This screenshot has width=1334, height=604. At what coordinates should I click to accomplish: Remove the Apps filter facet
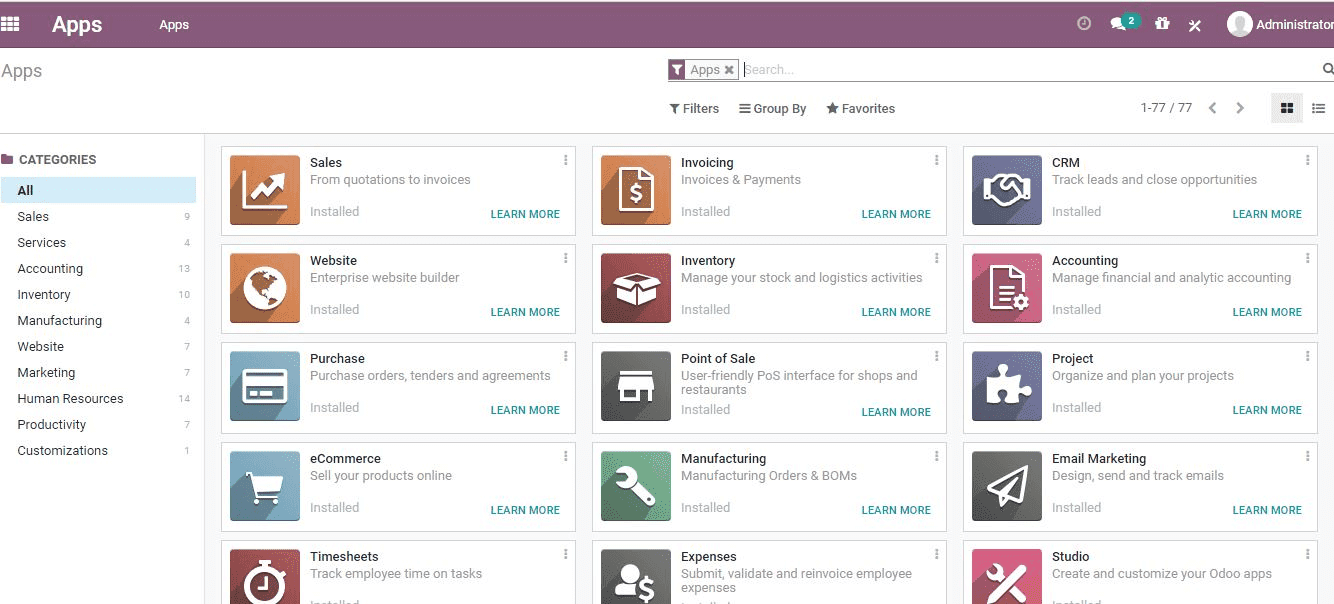point(729,70)
